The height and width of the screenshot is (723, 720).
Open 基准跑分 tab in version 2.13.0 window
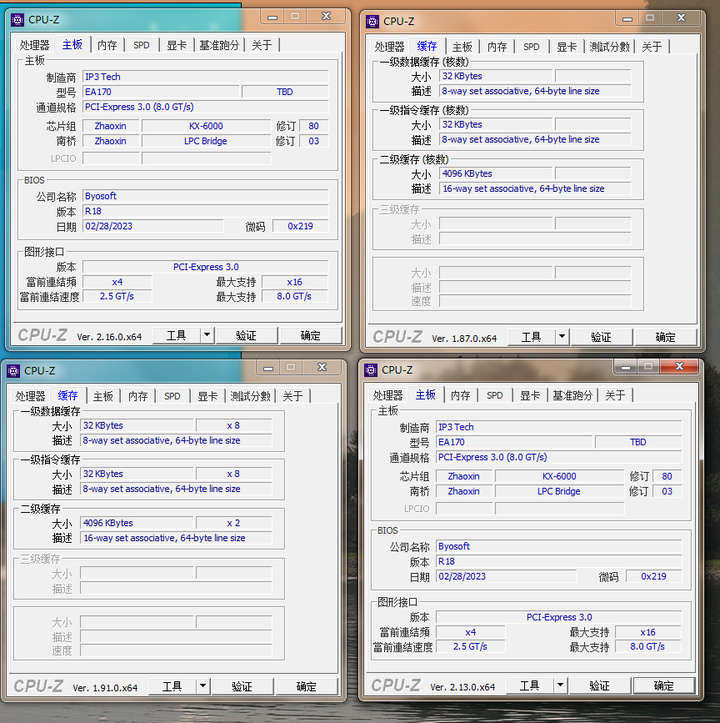tap(572, 395)
